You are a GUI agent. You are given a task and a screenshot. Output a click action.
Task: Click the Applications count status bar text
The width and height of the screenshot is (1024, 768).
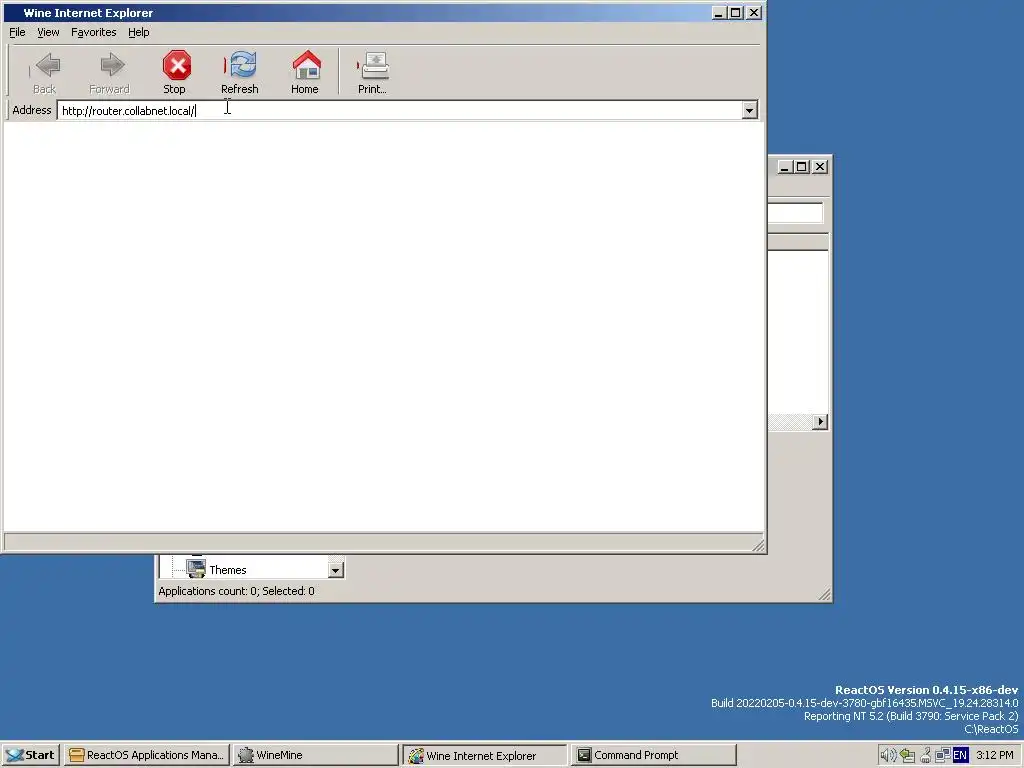pos(236,591)
